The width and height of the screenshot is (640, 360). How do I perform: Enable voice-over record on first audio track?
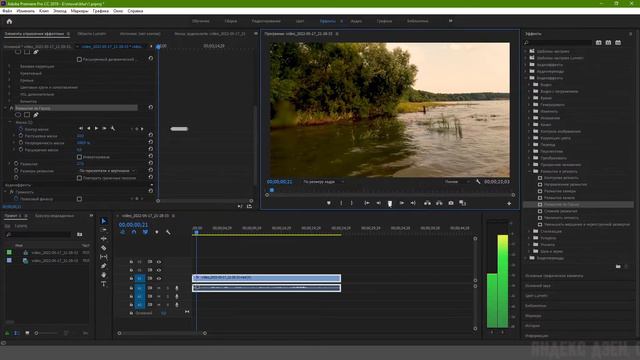pos(176,288)
